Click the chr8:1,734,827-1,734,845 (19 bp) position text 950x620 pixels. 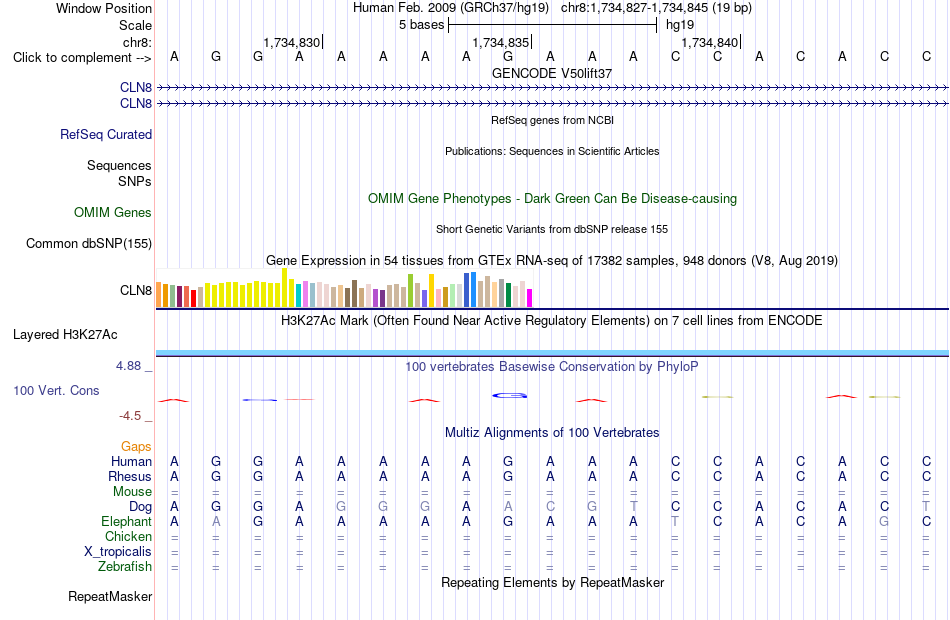coord(656,8)
